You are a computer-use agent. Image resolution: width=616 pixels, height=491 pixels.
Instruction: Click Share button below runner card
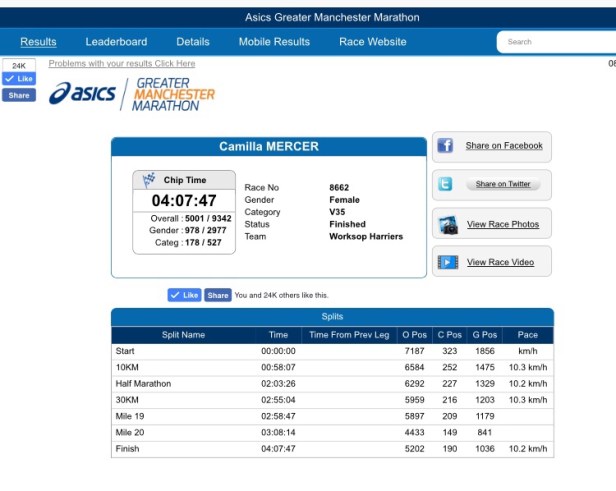coord(218,295)
